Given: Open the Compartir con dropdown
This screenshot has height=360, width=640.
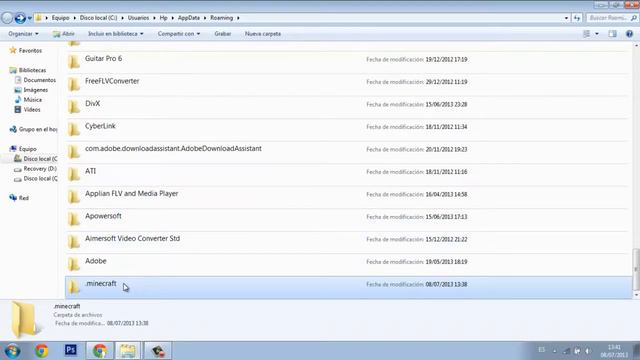Looking at the screenshot, I should [179, 34].
